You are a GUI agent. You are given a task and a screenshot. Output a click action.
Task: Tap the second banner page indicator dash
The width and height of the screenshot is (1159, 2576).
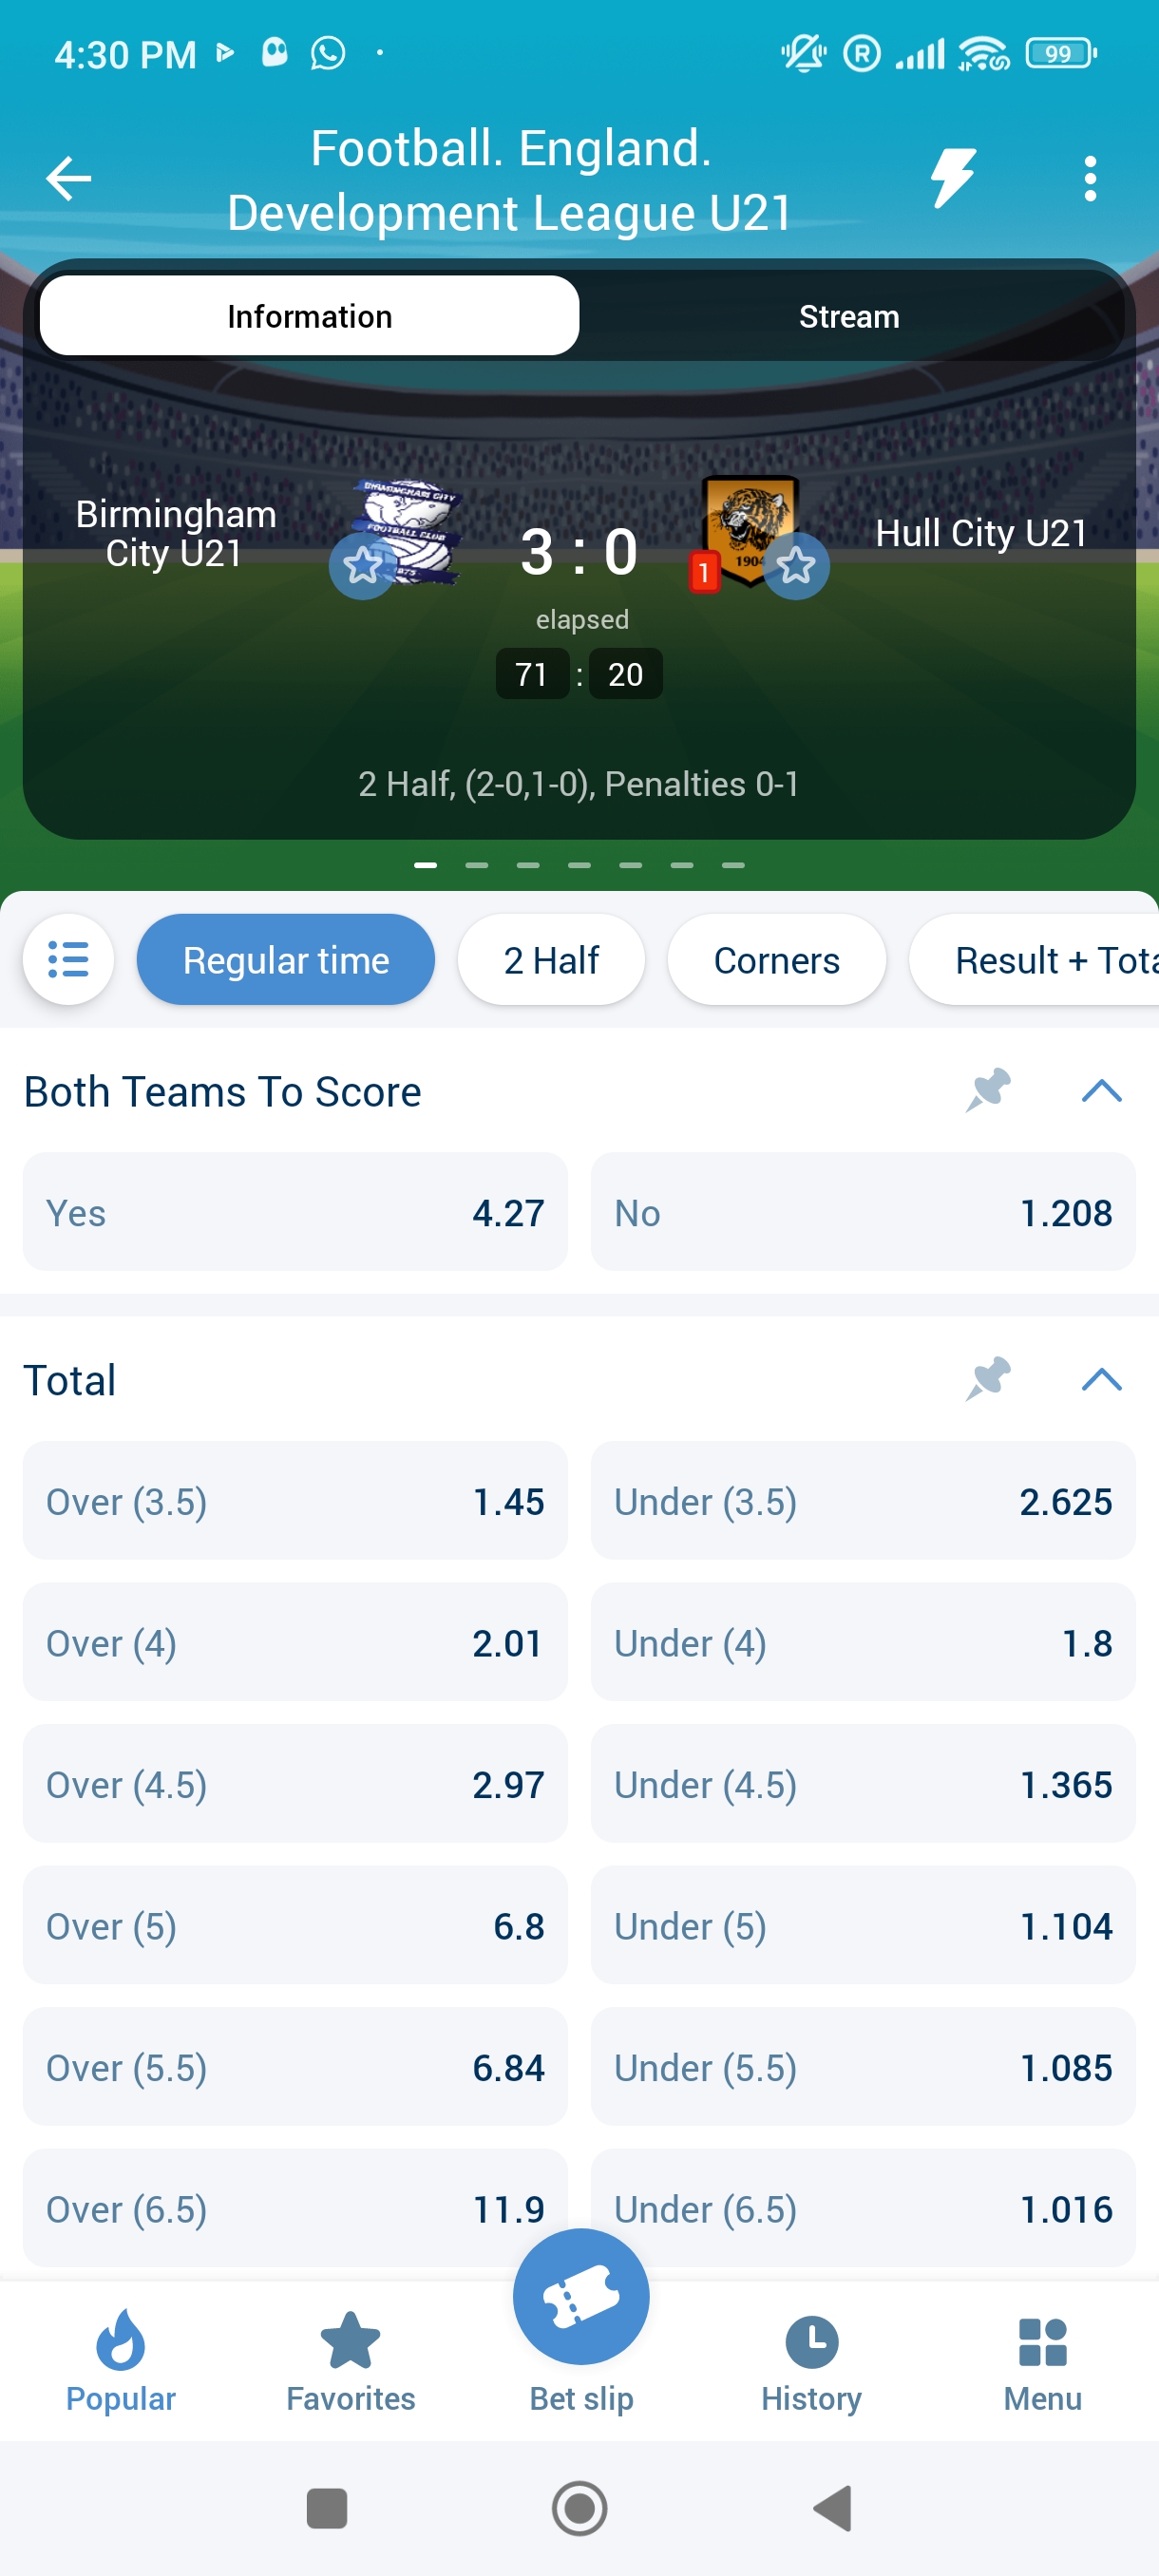click(x=477, y=865)
